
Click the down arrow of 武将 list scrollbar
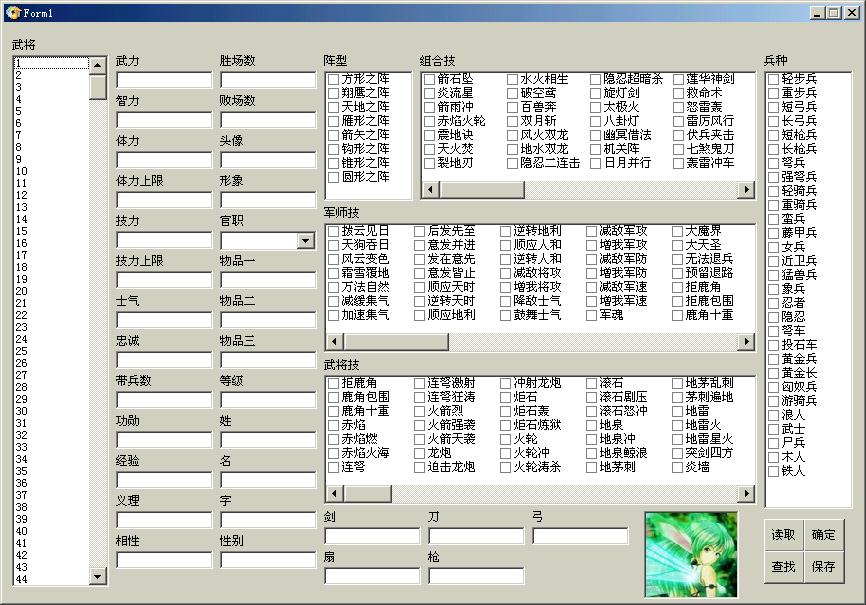pos(98,576)
